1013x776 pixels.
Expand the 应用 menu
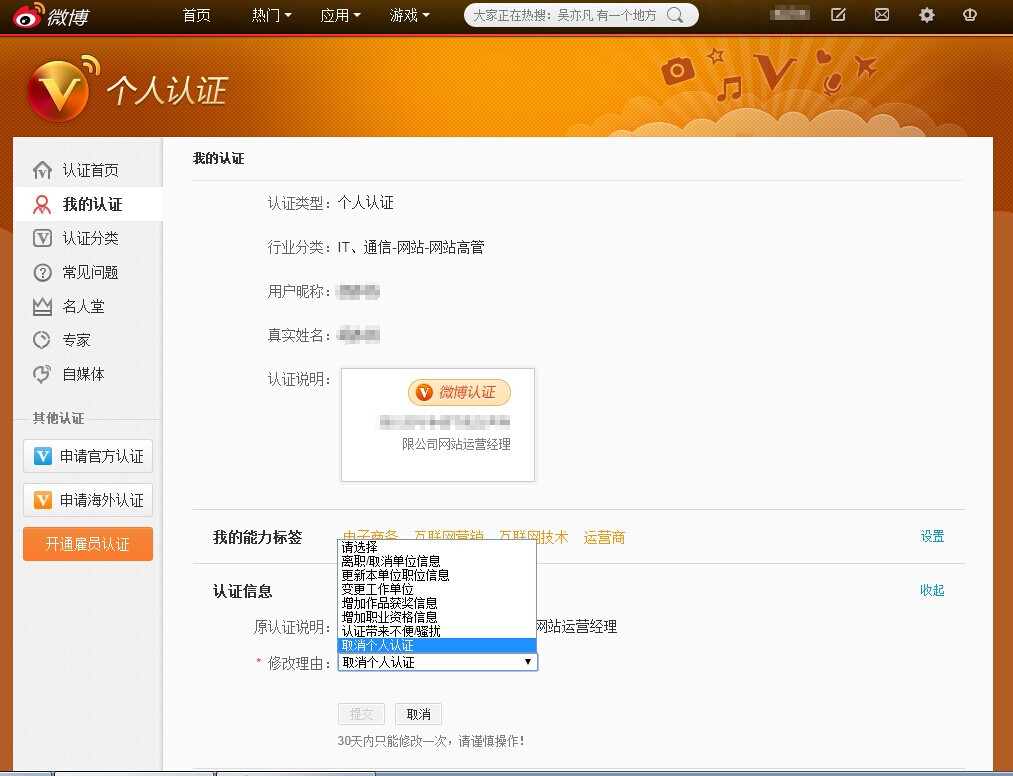[340, 15]
